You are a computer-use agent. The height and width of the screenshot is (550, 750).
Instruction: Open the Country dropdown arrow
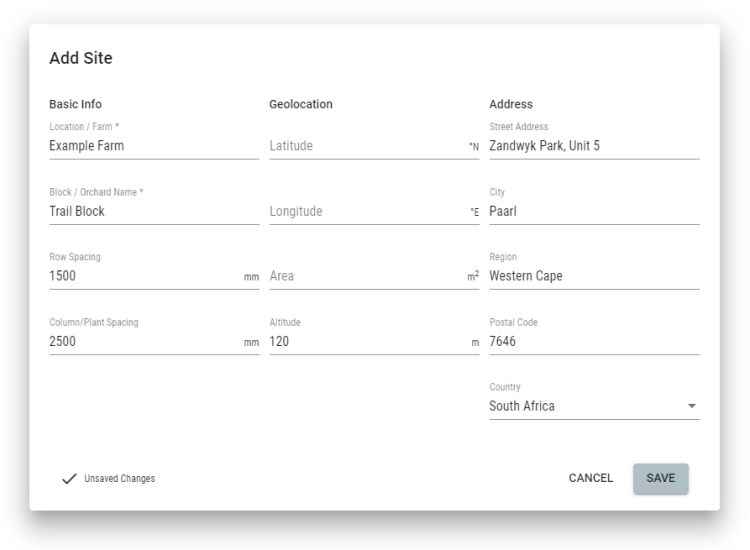click(692, 407)
